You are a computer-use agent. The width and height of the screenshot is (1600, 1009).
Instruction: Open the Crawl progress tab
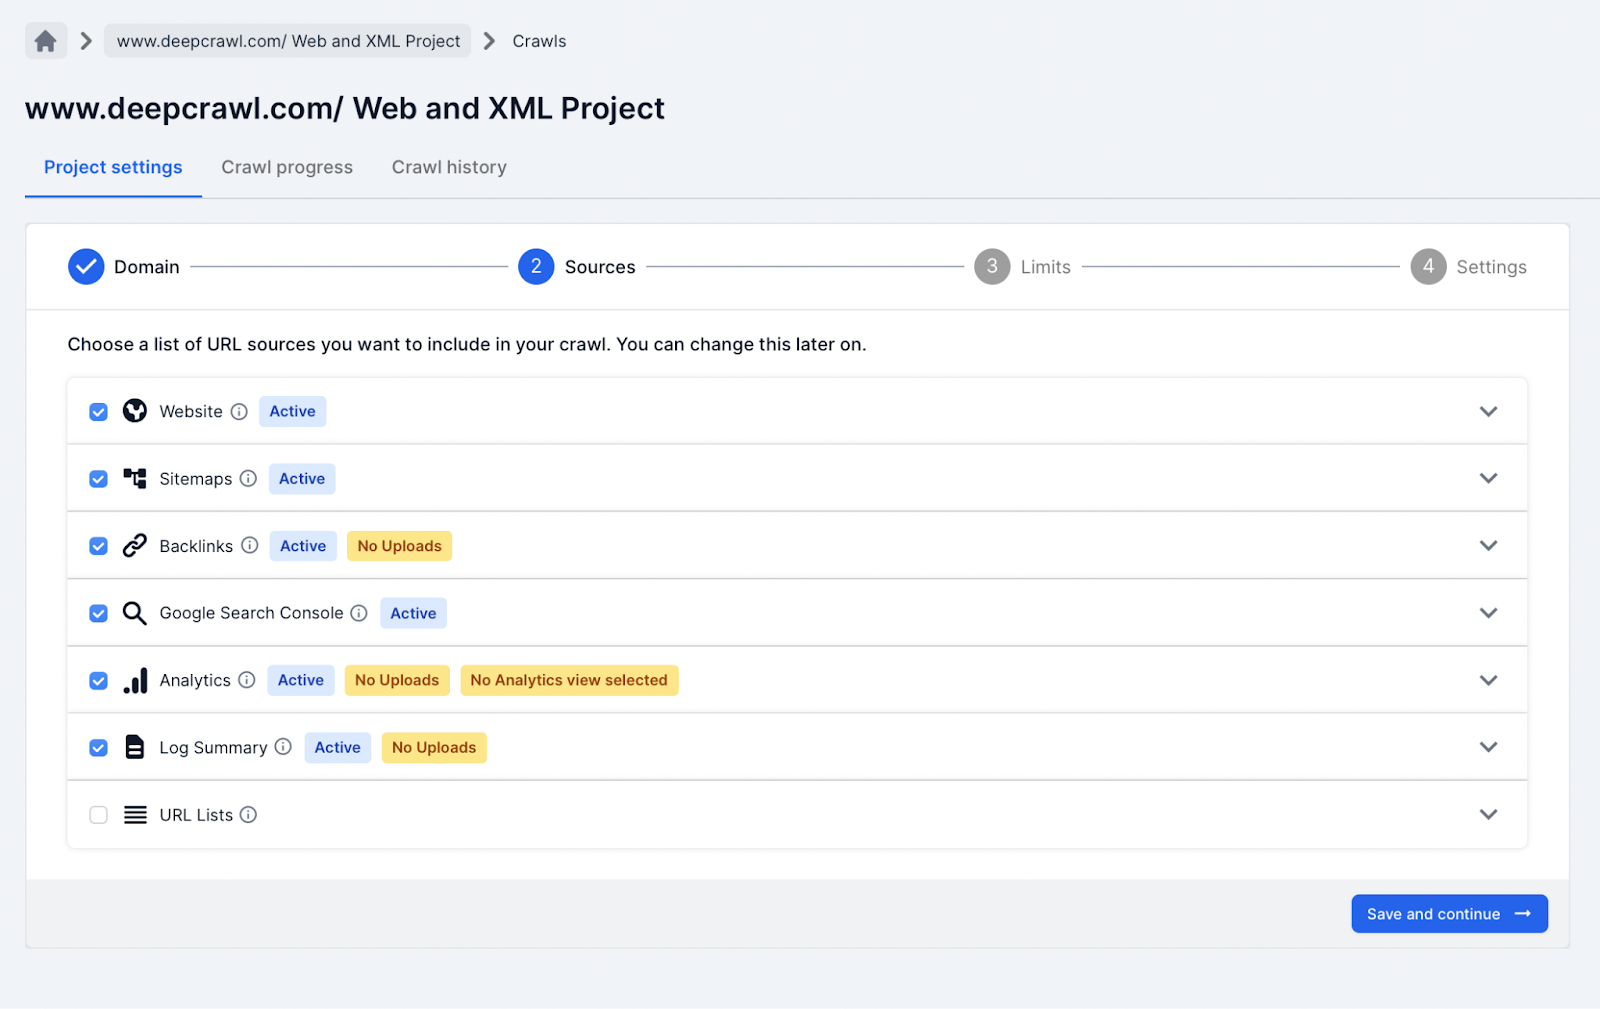click(x=287, y=167)
